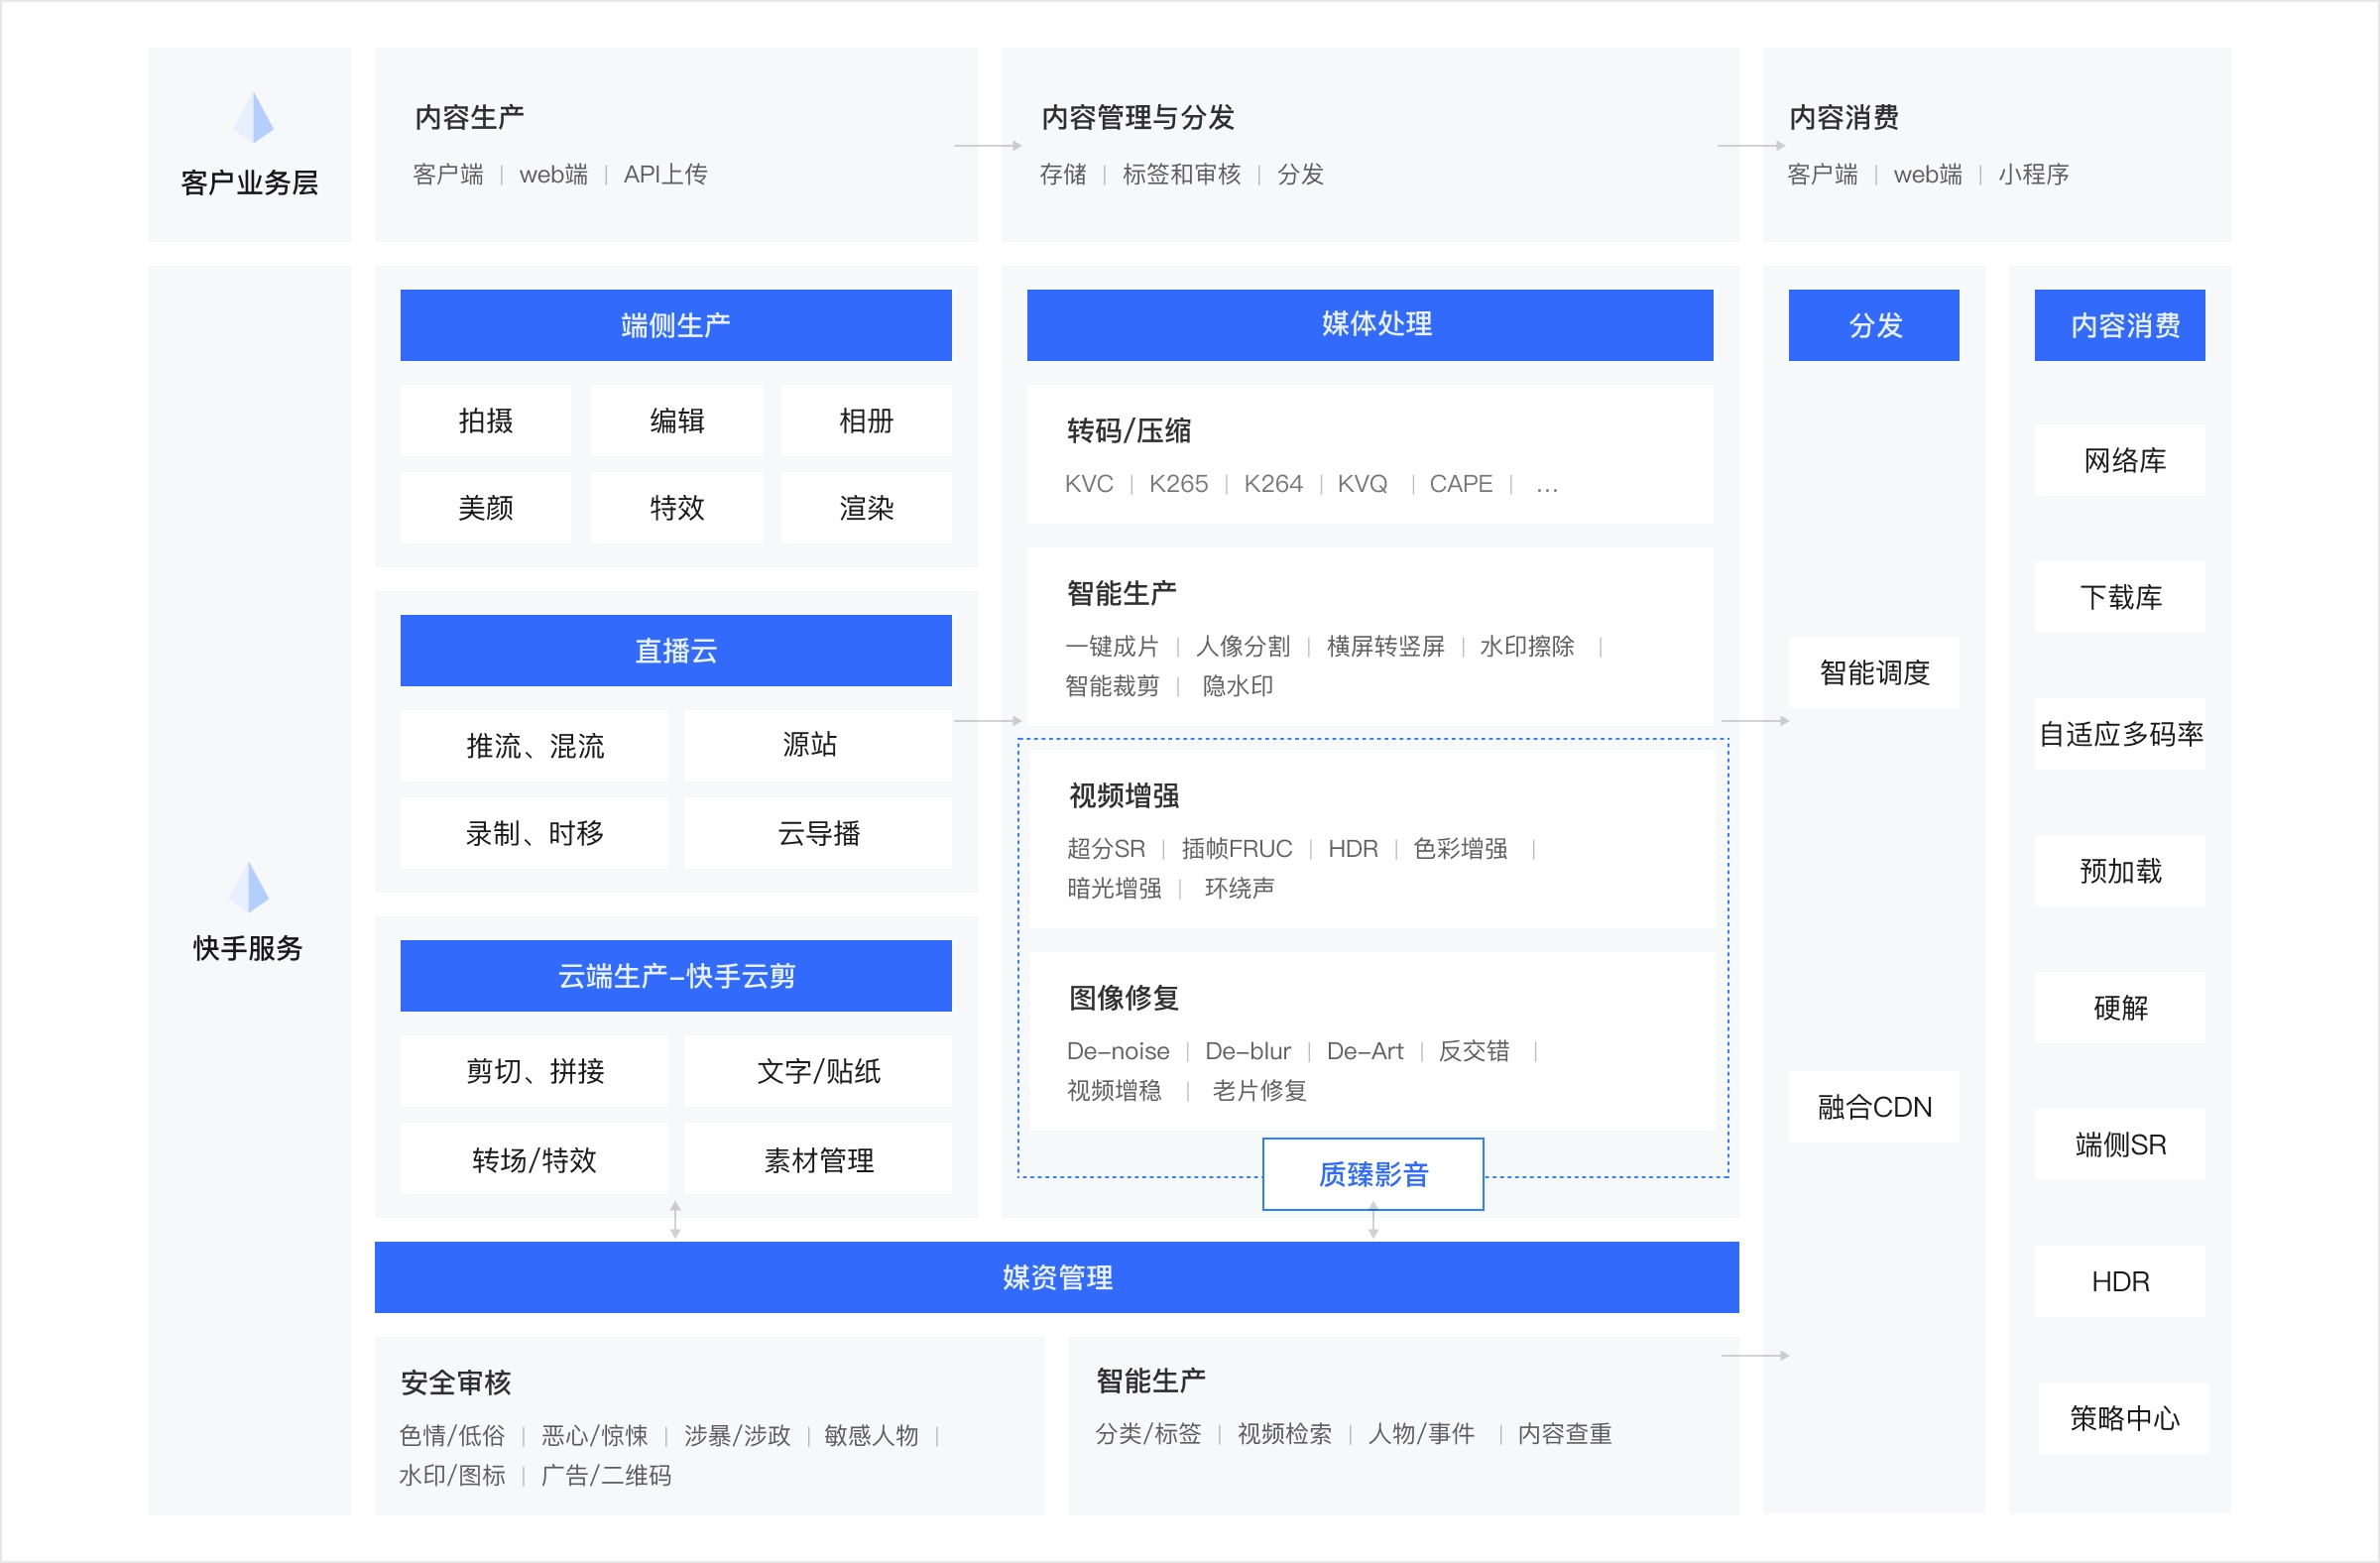Select the 转场/特效 box
This screenshot has width=2380, height=1563.
click(x=534, y=1159)
